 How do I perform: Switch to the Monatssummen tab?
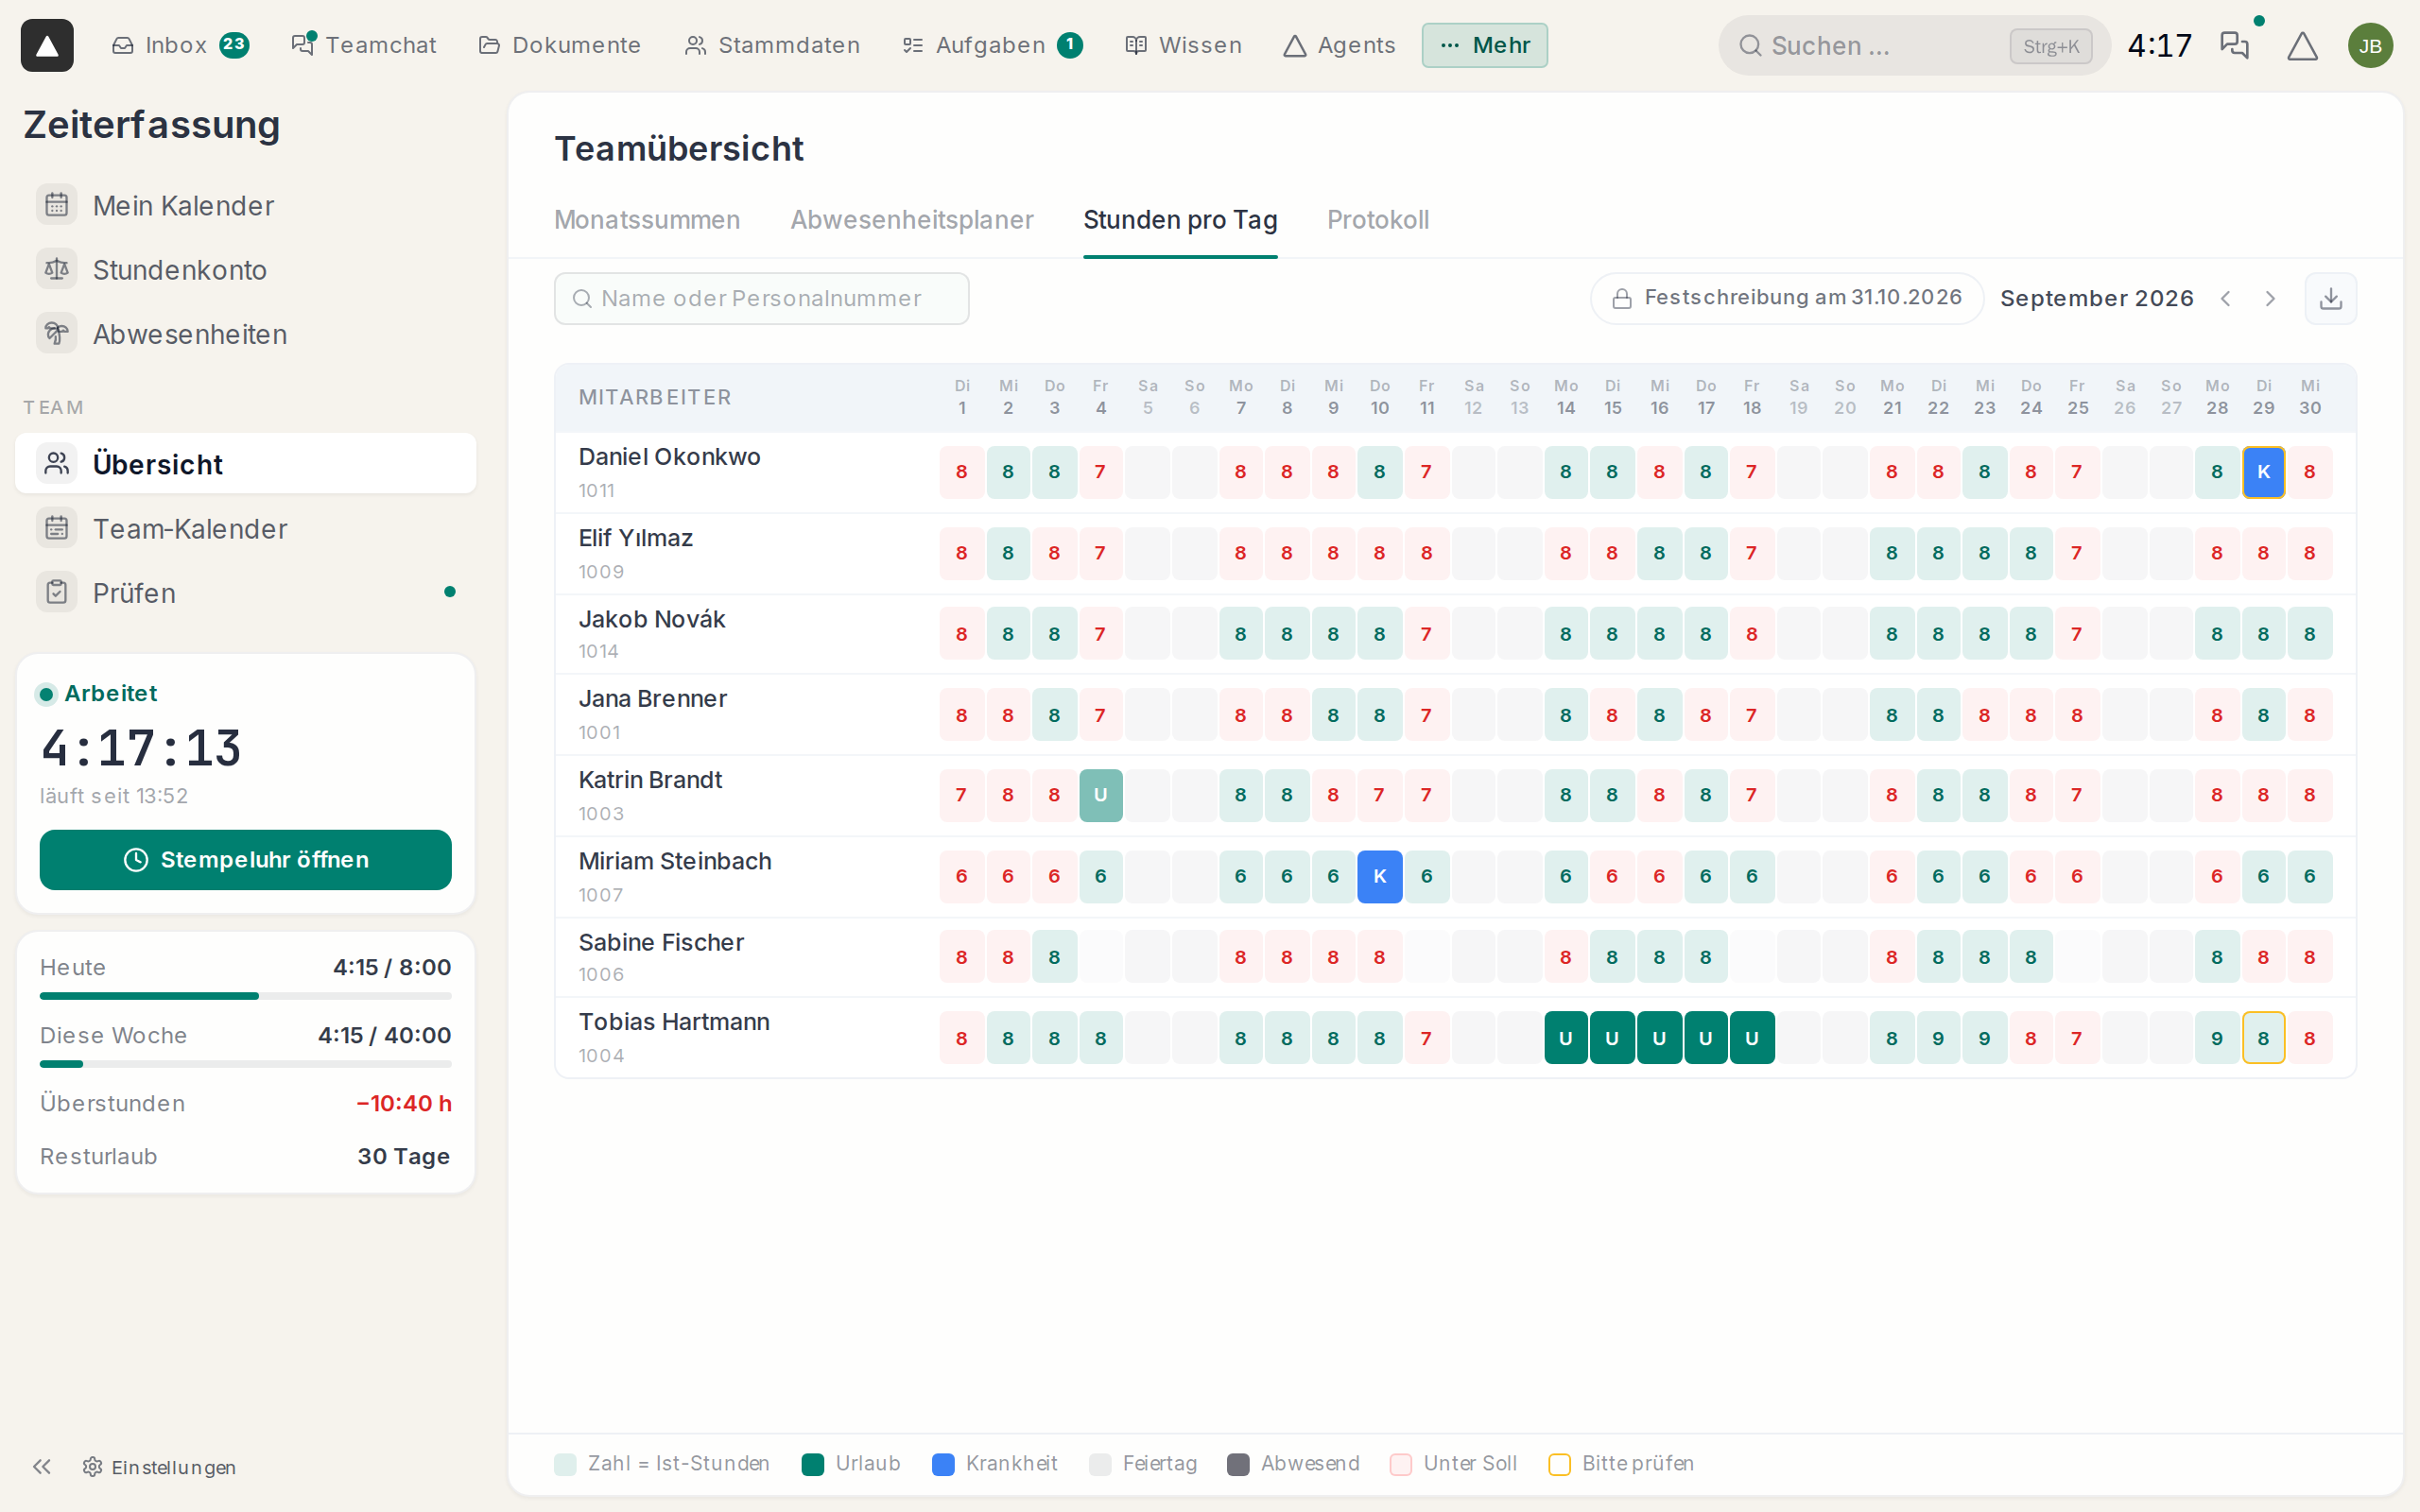647,220
